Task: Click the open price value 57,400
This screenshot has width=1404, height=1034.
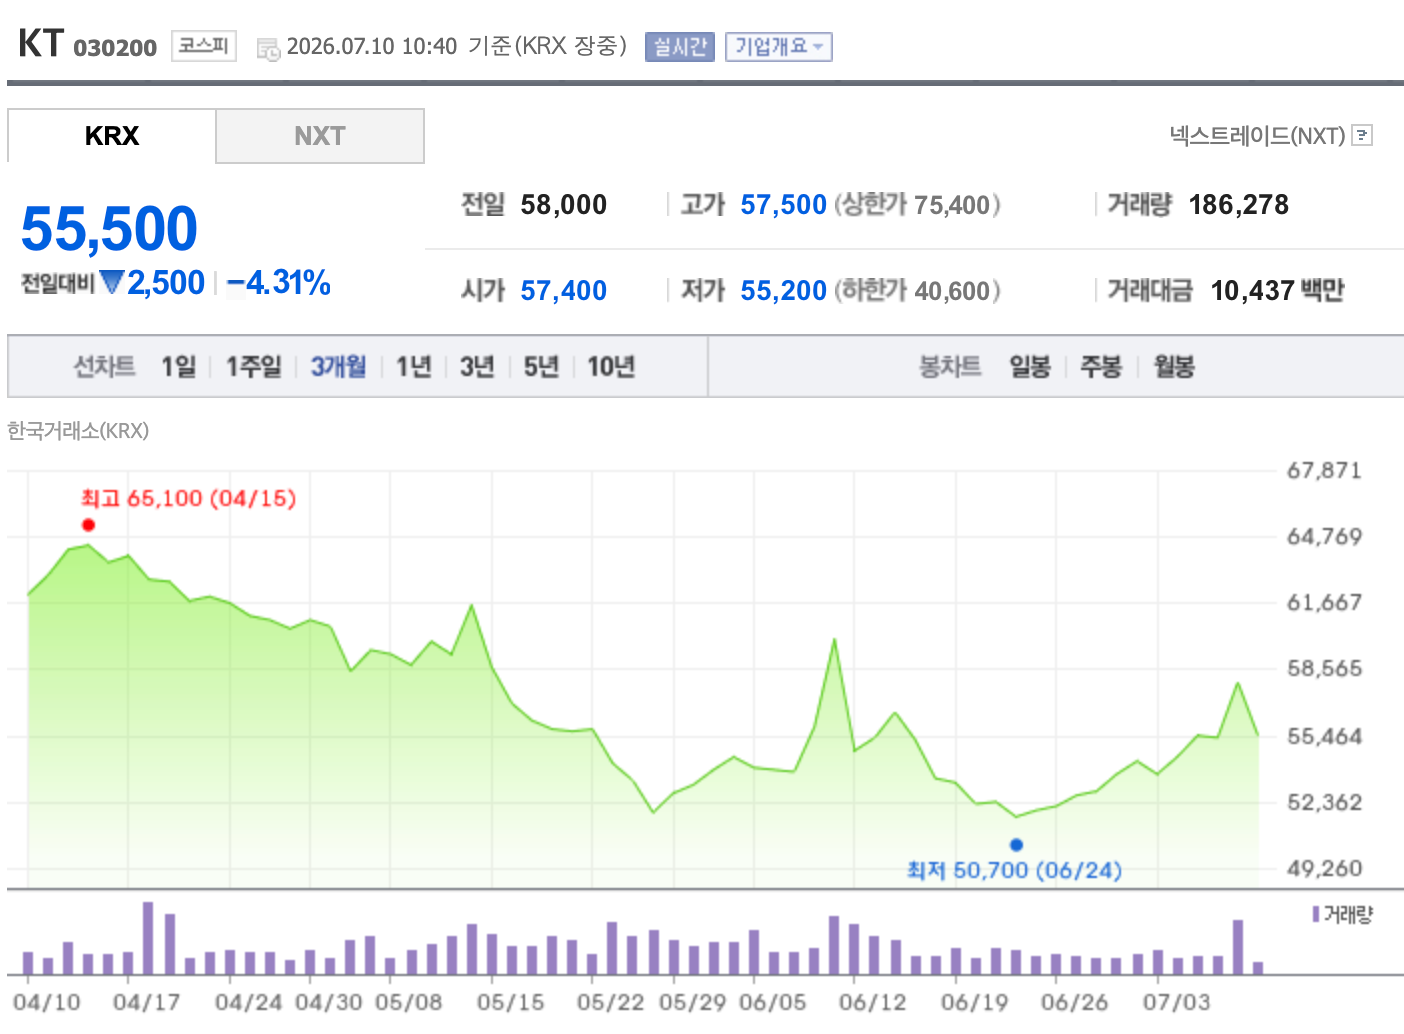Action: click(x=564, y=291)
